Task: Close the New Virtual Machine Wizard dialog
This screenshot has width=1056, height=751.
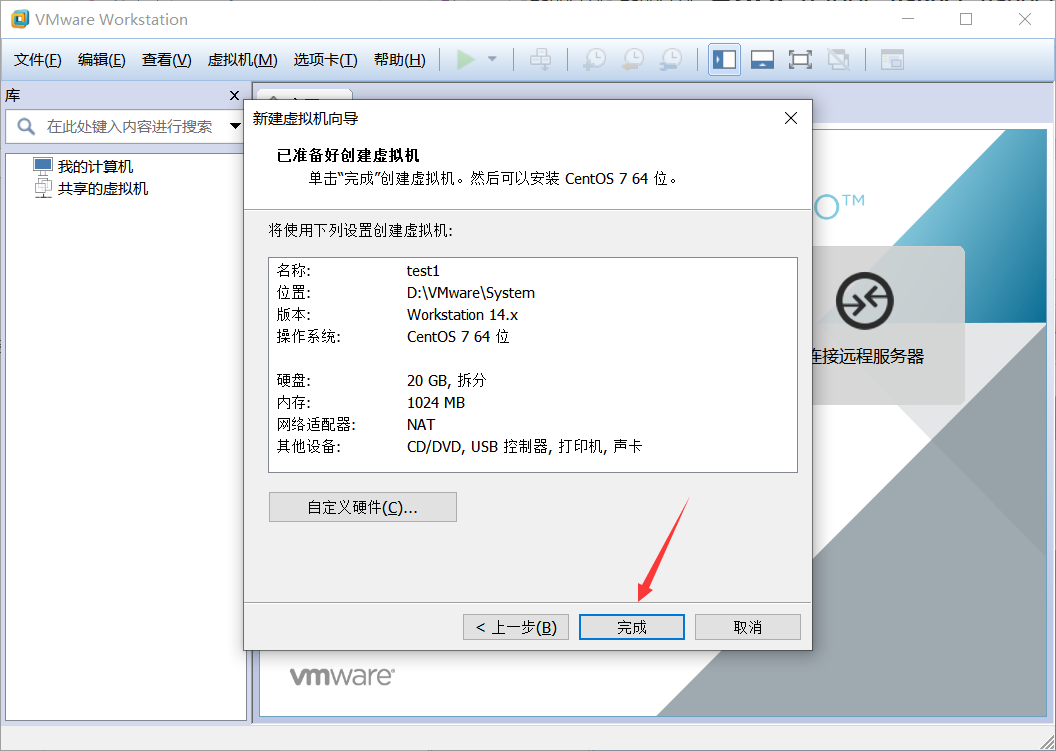Action: click(791, 119)
